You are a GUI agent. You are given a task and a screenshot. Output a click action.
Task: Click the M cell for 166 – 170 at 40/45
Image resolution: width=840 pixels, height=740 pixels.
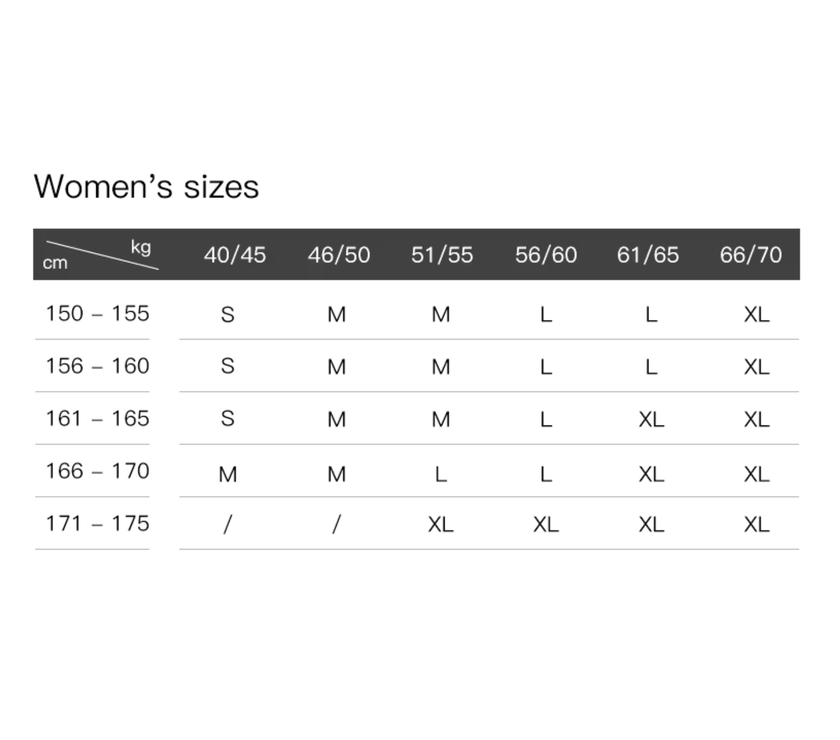pyautogui.click(x=228, y=473)
